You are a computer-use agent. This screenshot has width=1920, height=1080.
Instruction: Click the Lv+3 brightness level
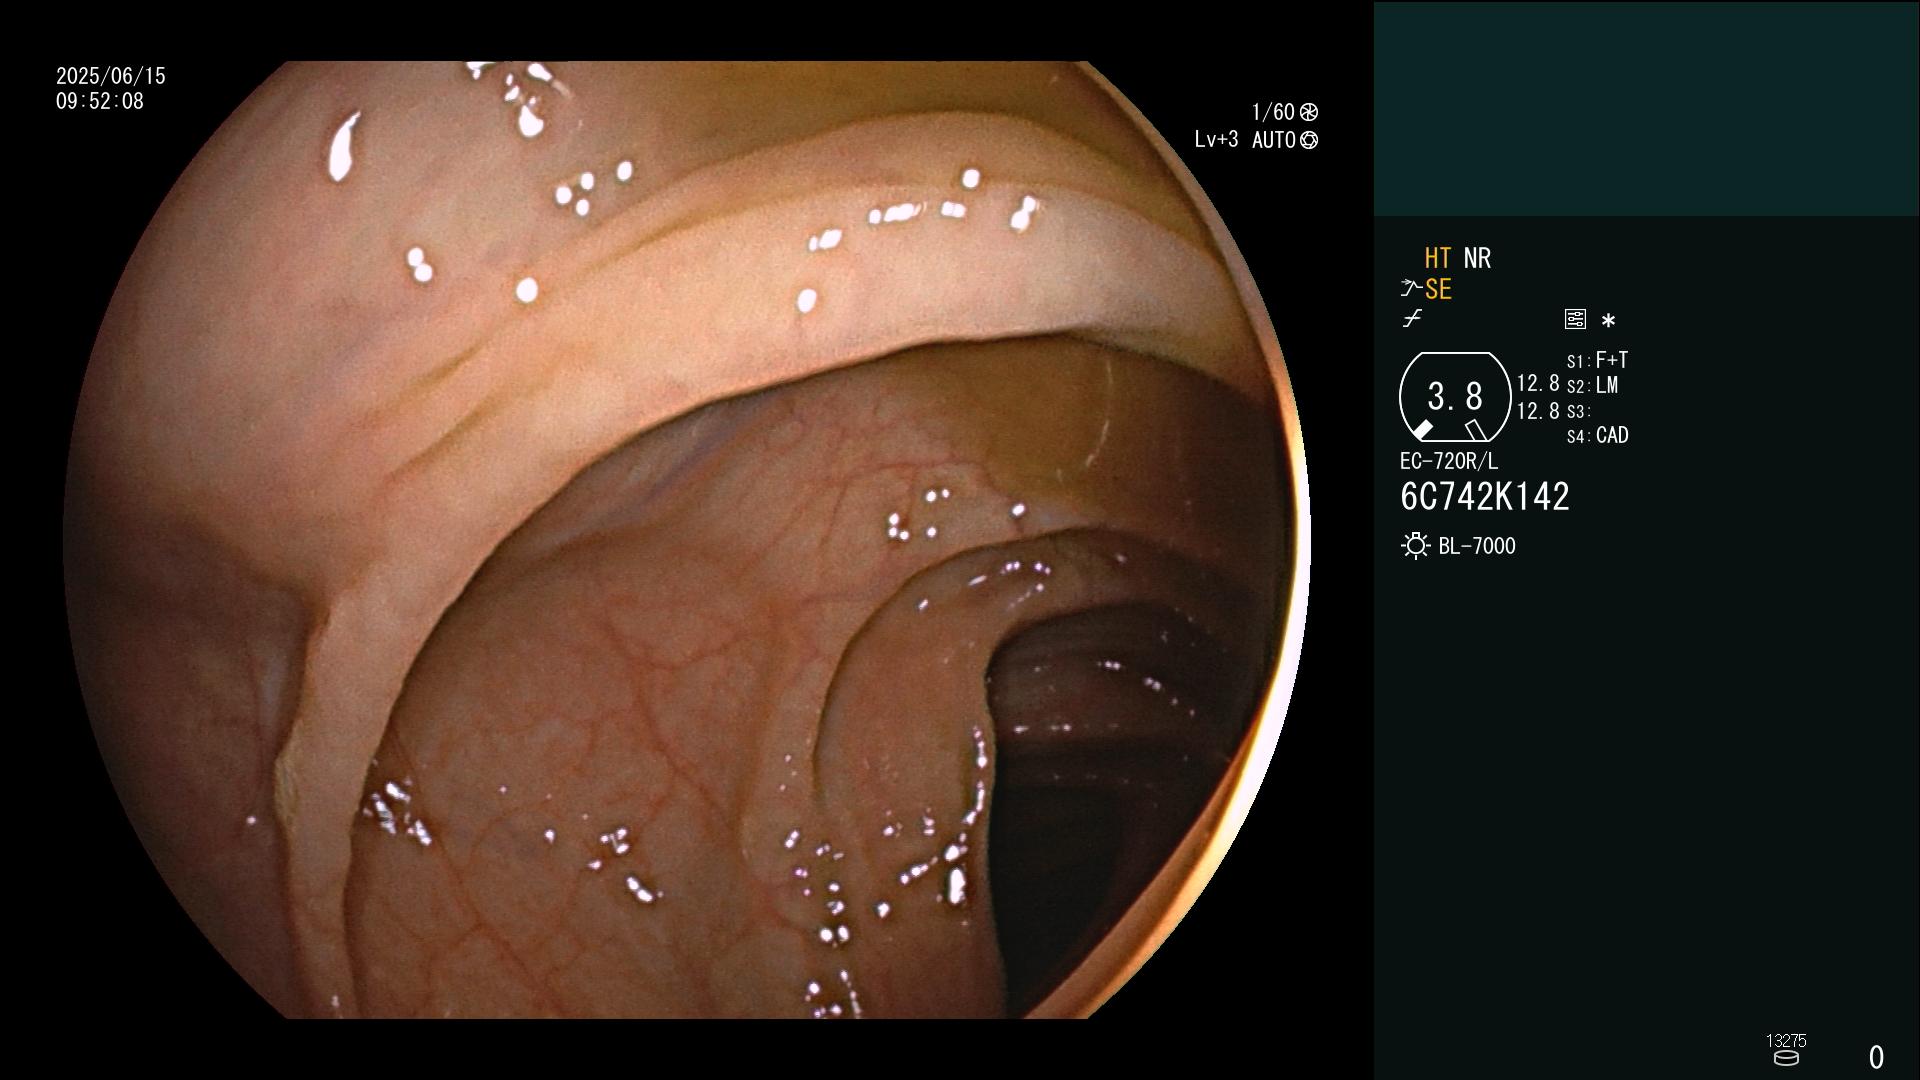tap(1216, 140)
